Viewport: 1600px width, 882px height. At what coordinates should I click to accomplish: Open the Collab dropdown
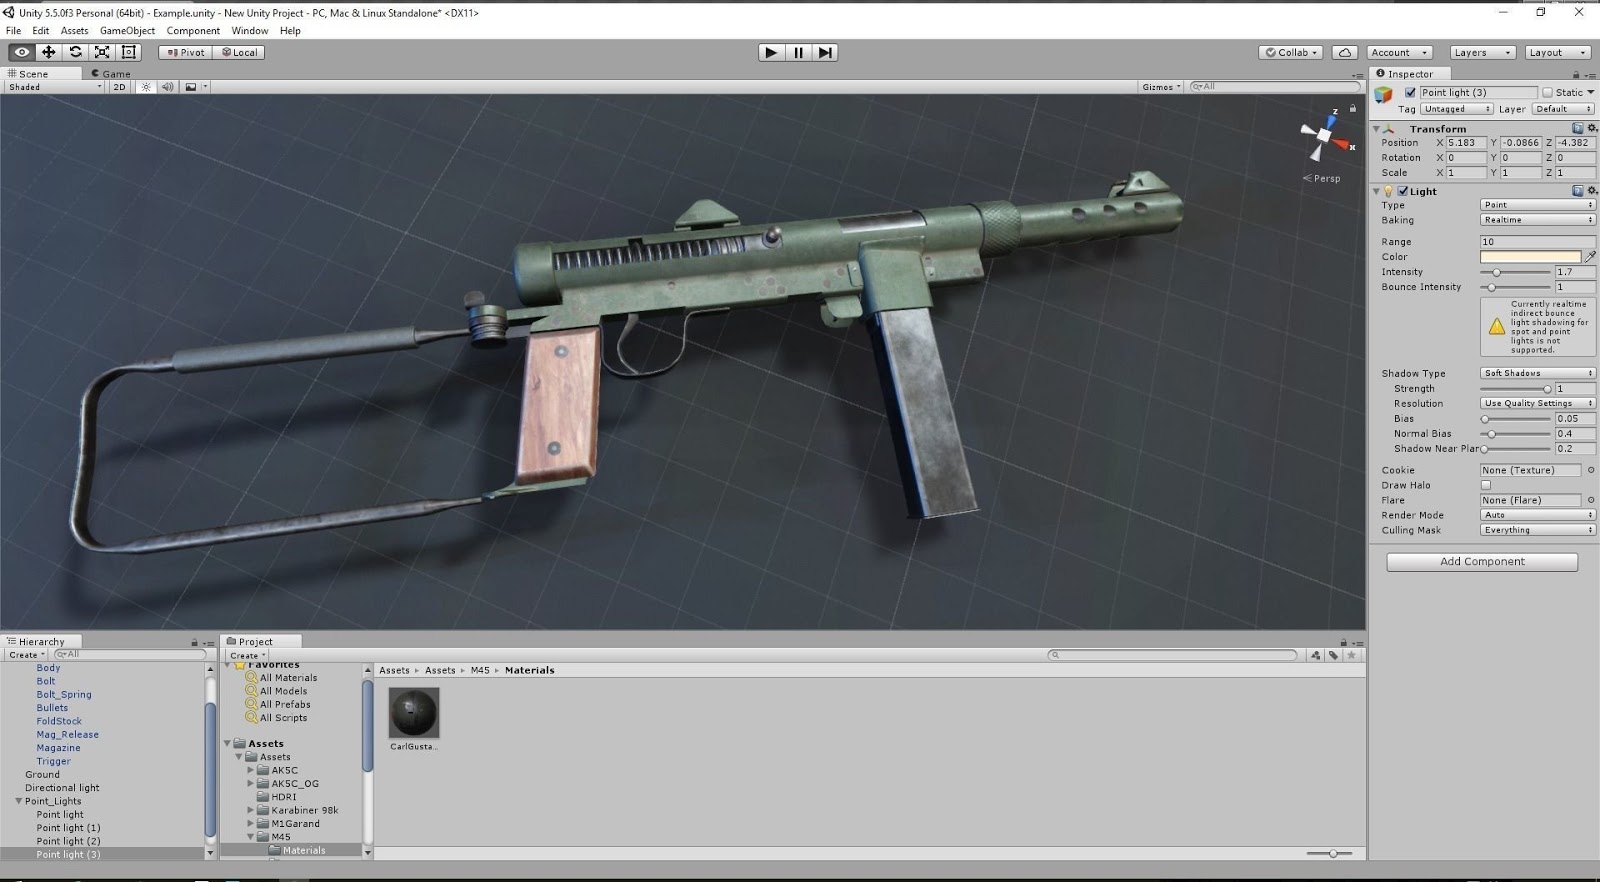point(1291,52)
